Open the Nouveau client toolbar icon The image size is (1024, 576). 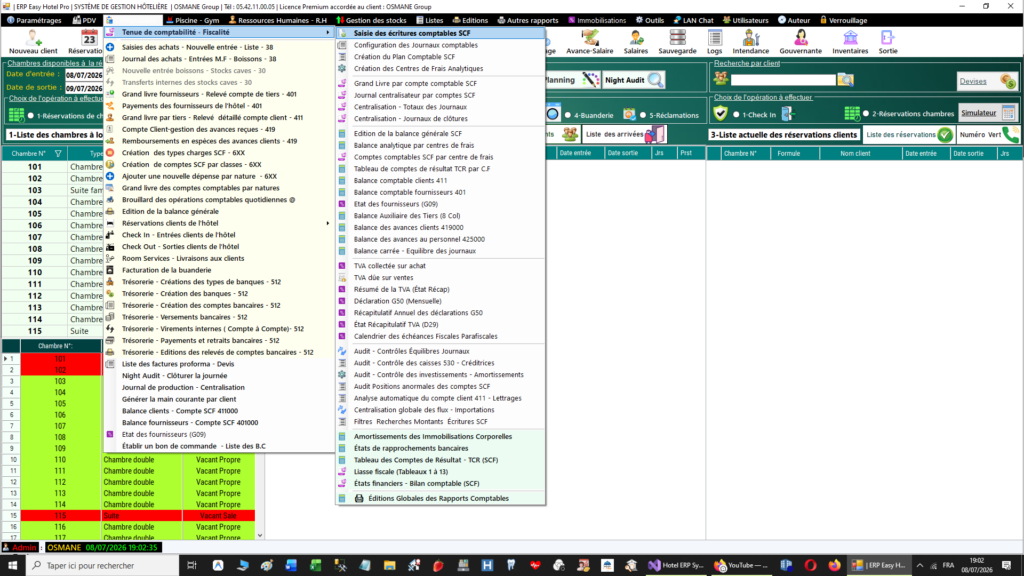pos(33,42)
